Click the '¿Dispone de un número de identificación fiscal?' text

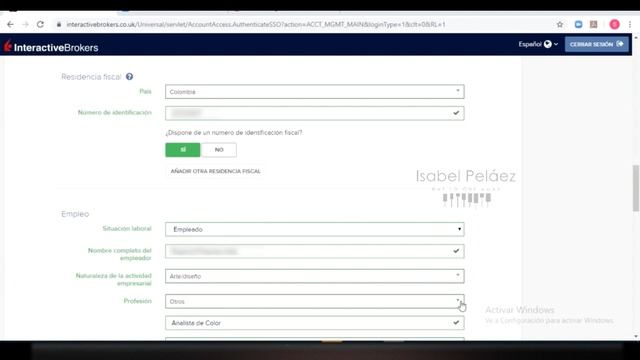pos(234,133)
